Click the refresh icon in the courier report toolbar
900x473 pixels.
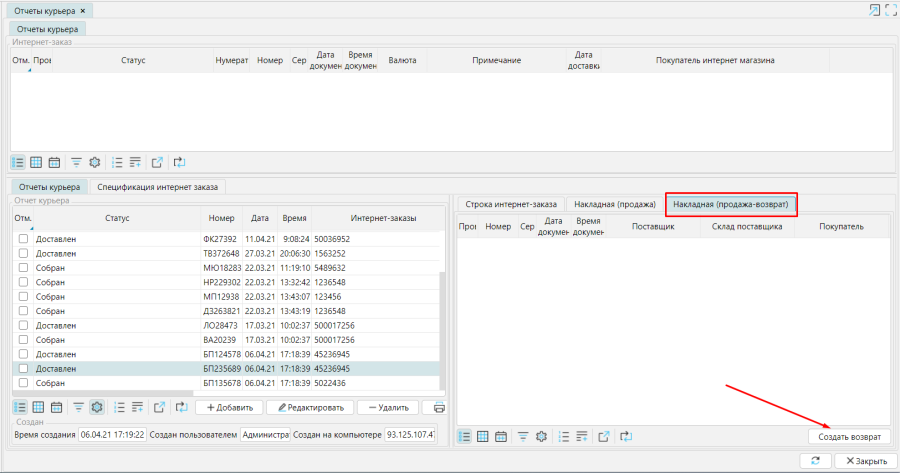coord(181,407)
